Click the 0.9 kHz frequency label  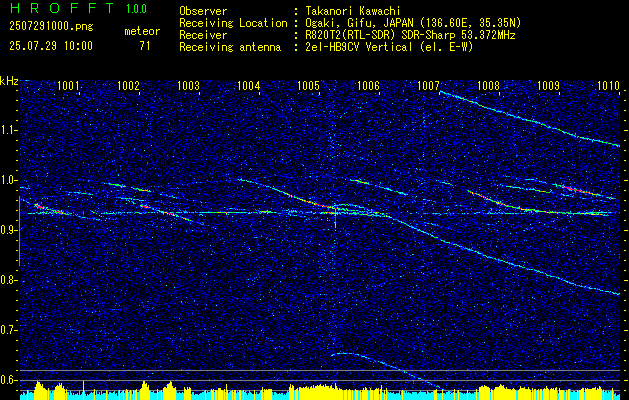point(9,230)
